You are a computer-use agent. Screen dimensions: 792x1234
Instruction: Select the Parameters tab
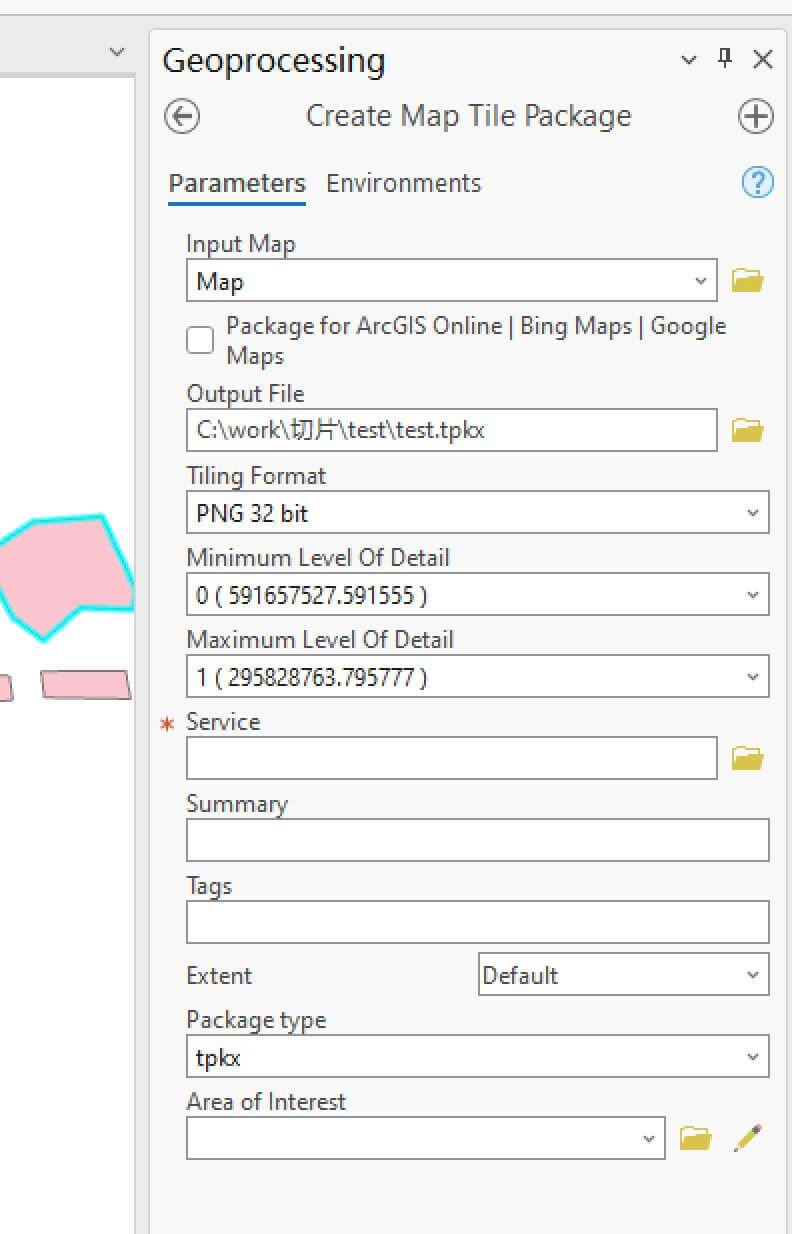tap(237, 184)
